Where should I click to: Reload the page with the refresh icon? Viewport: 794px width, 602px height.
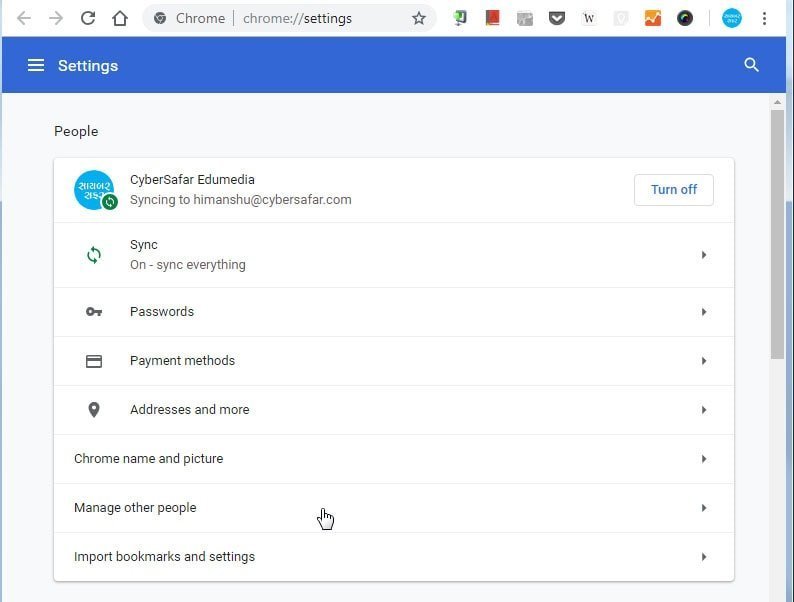[88, 18]
